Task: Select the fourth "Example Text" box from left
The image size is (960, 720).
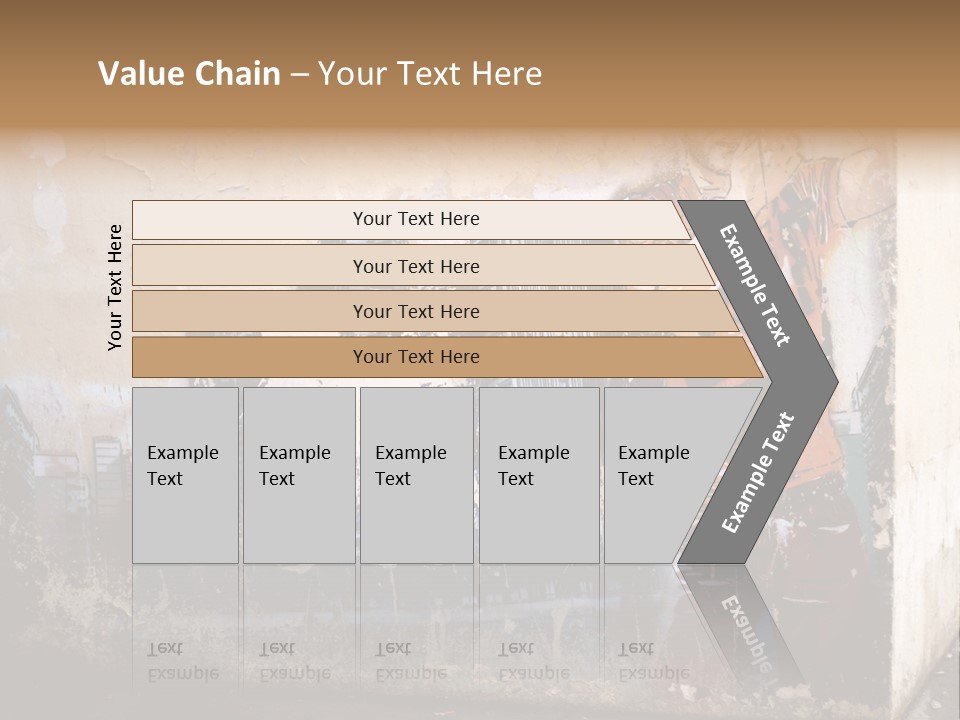Action: [x=538, y=475]
